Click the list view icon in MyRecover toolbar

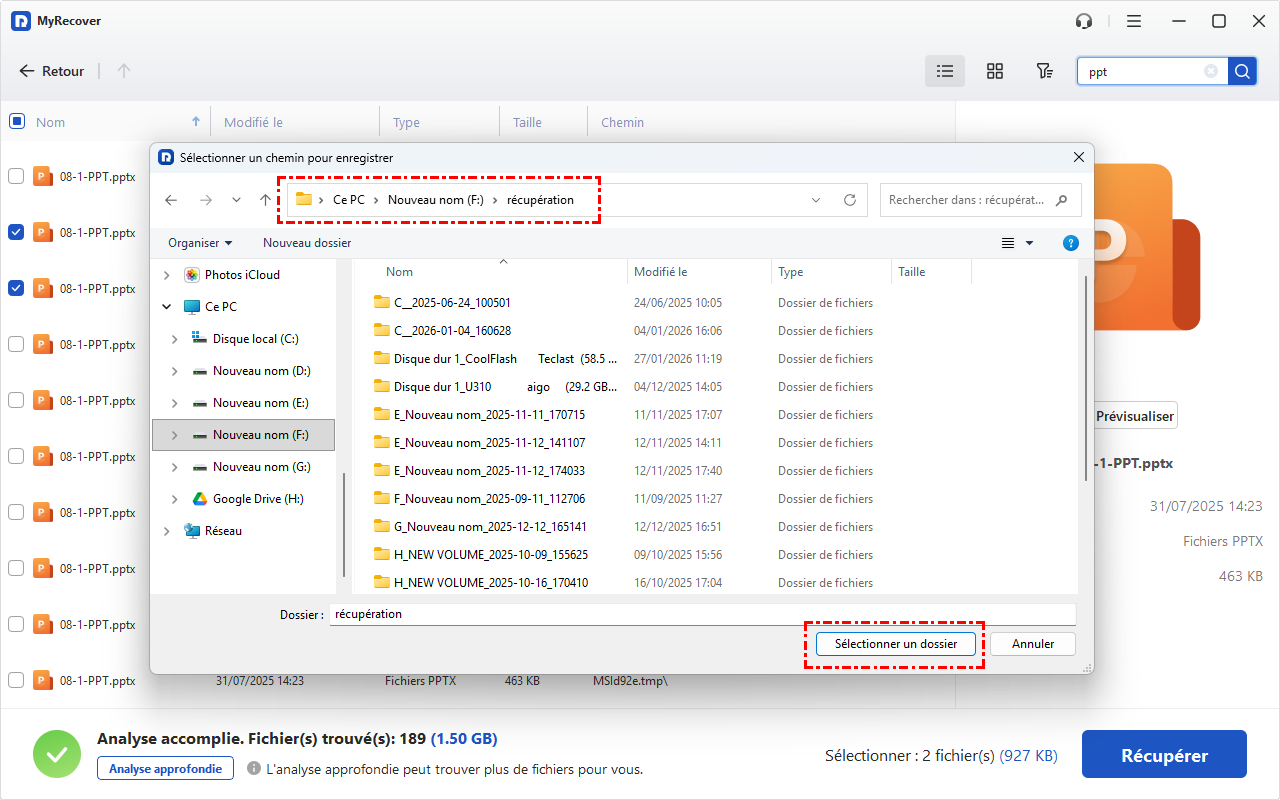click(944, 71)
